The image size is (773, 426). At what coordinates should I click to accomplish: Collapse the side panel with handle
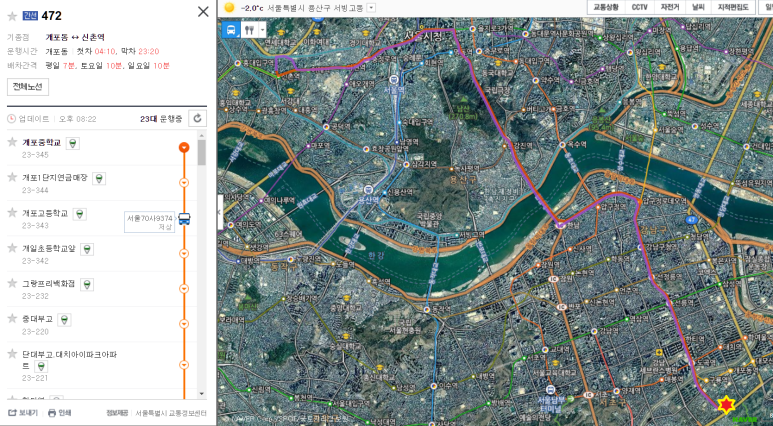[x=220, y=213]
